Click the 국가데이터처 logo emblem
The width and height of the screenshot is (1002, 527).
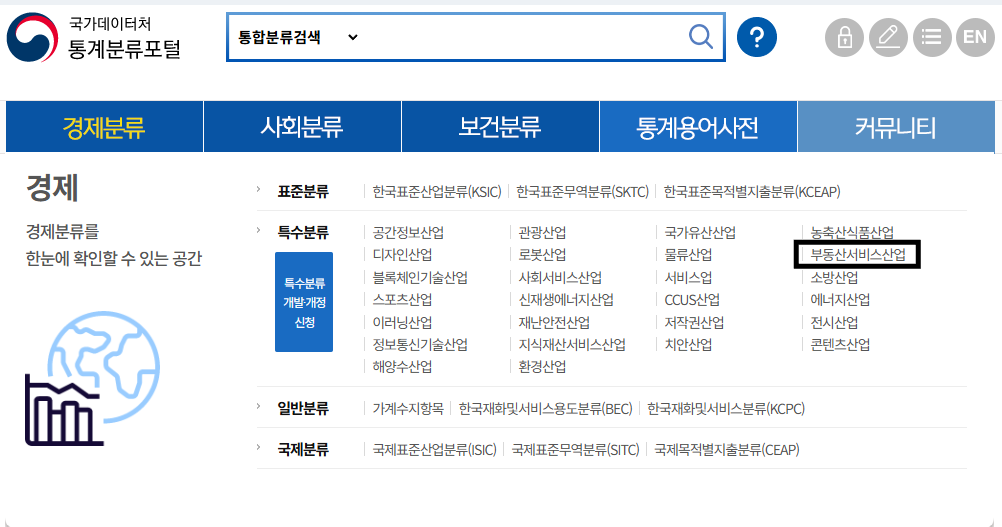[33, 38]
